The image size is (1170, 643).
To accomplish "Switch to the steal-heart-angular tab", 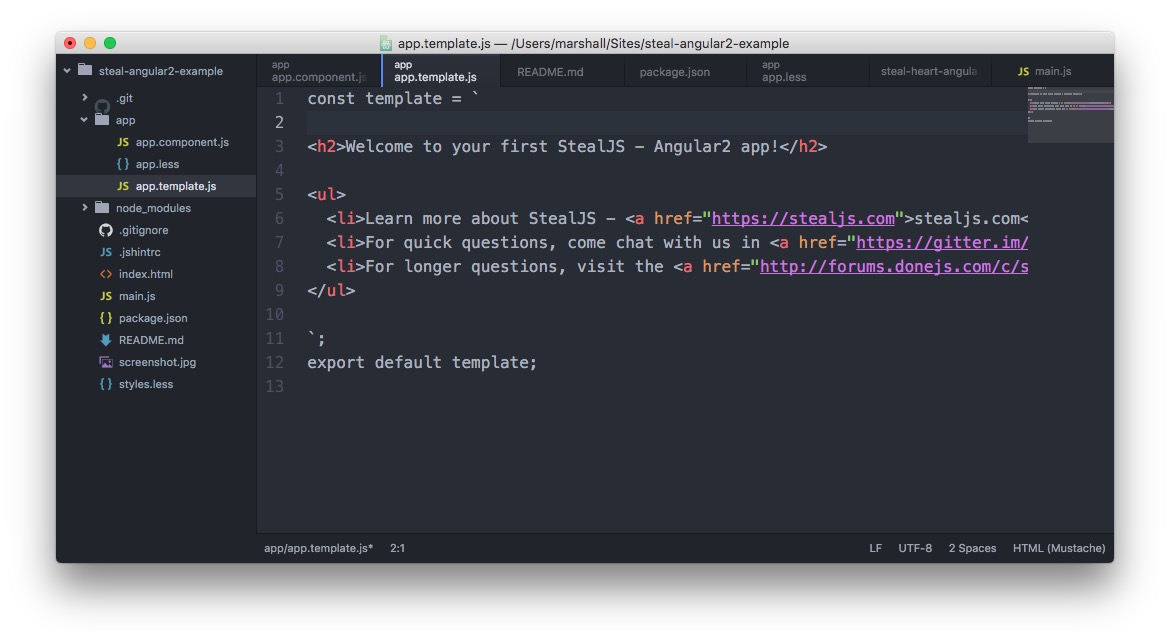I will tap(929, 71).
